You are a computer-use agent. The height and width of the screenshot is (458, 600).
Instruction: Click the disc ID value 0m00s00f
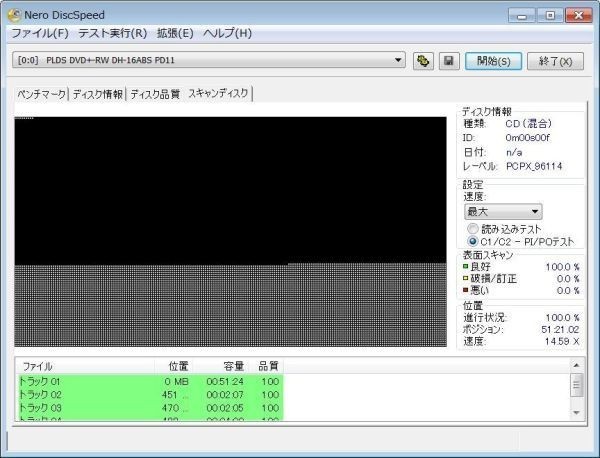(528, 138)
